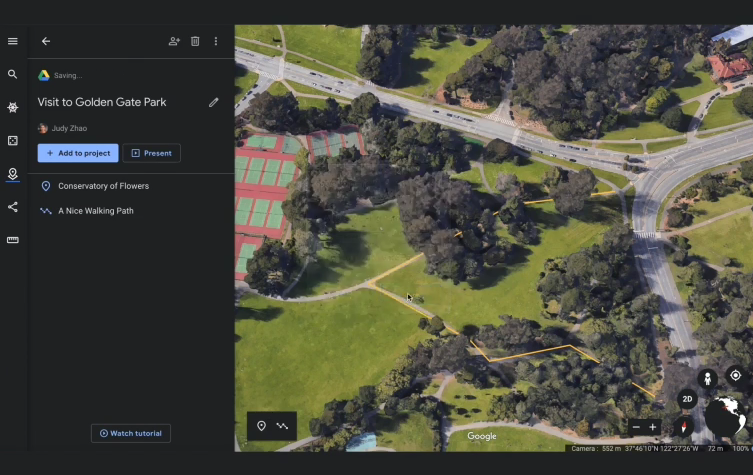Click the Add to project button

tap(78, 153)
